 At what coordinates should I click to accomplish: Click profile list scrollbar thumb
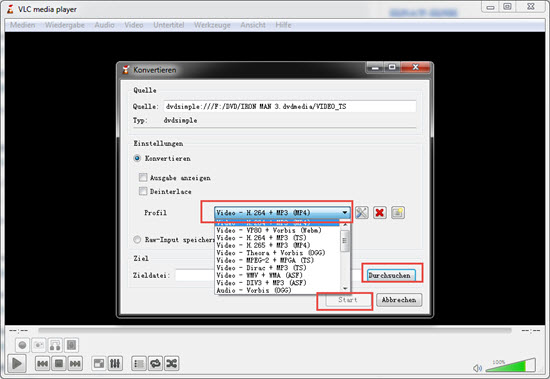(345, 241)
